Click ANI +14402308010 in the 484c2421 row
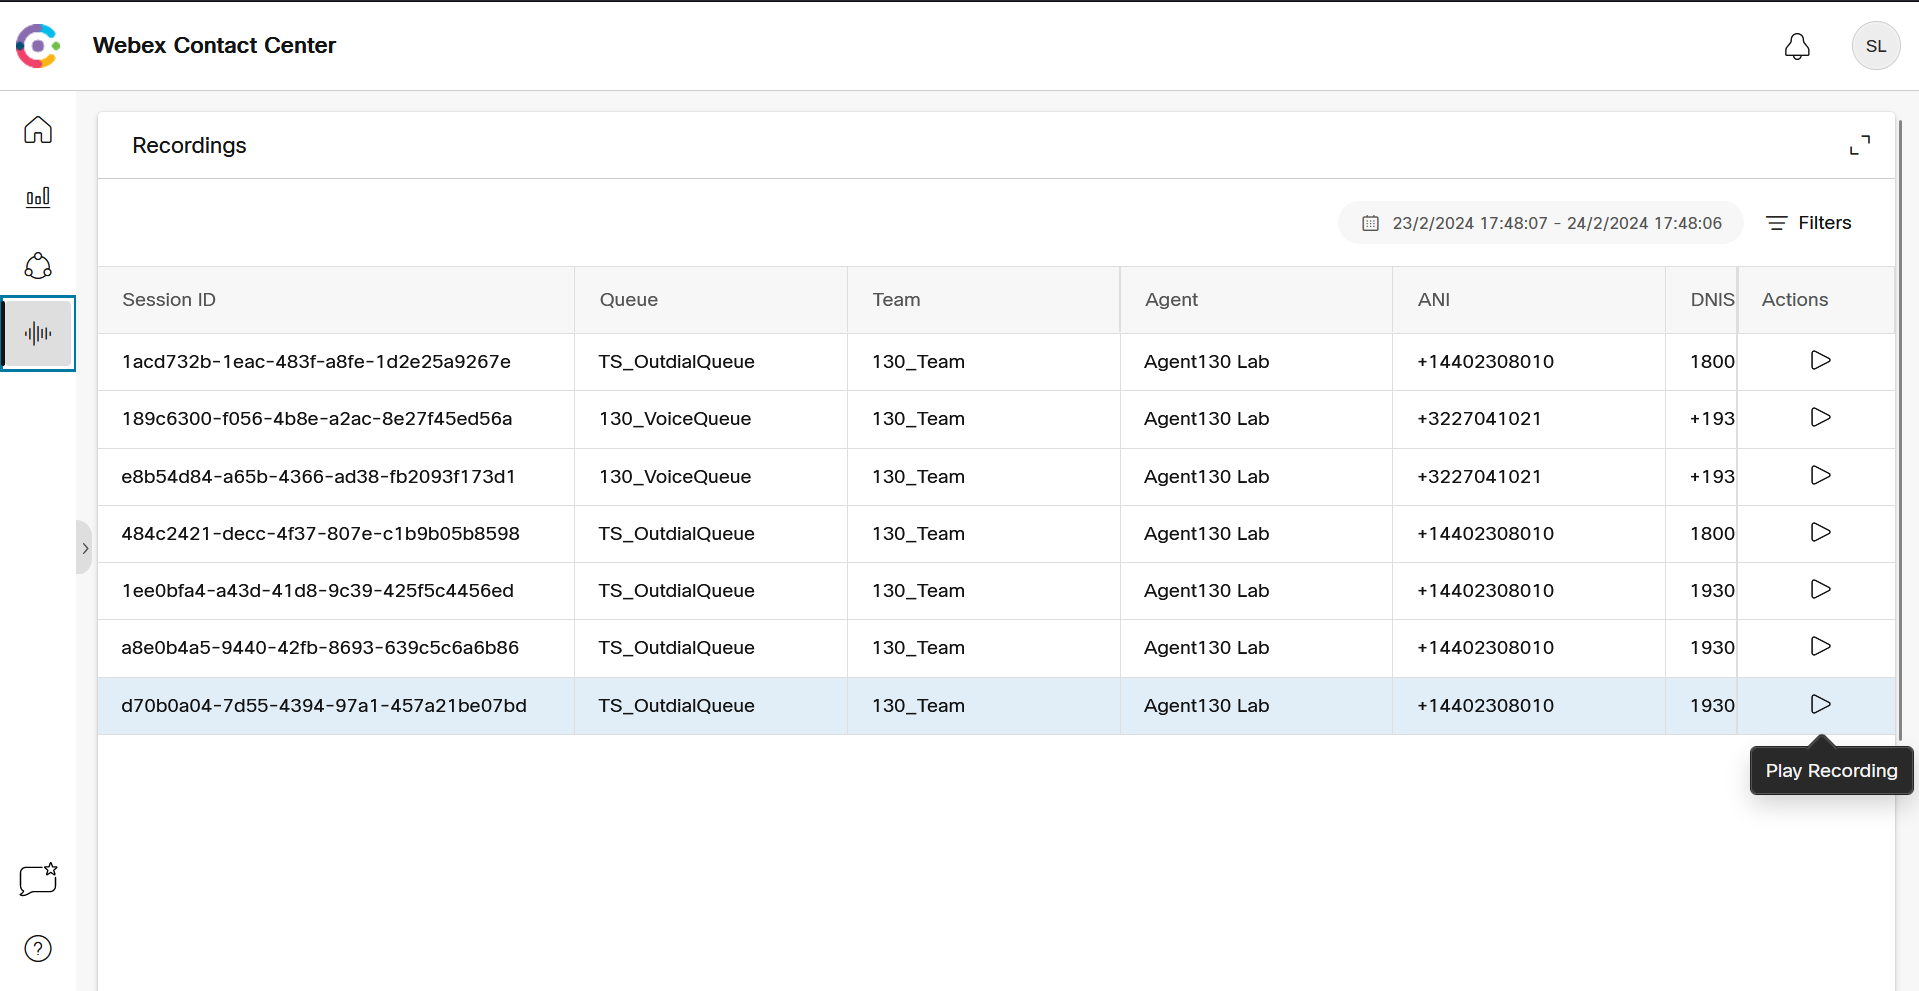This screenshot has height=991, width=1919. pyautogui.click(x=1485, y=534)
